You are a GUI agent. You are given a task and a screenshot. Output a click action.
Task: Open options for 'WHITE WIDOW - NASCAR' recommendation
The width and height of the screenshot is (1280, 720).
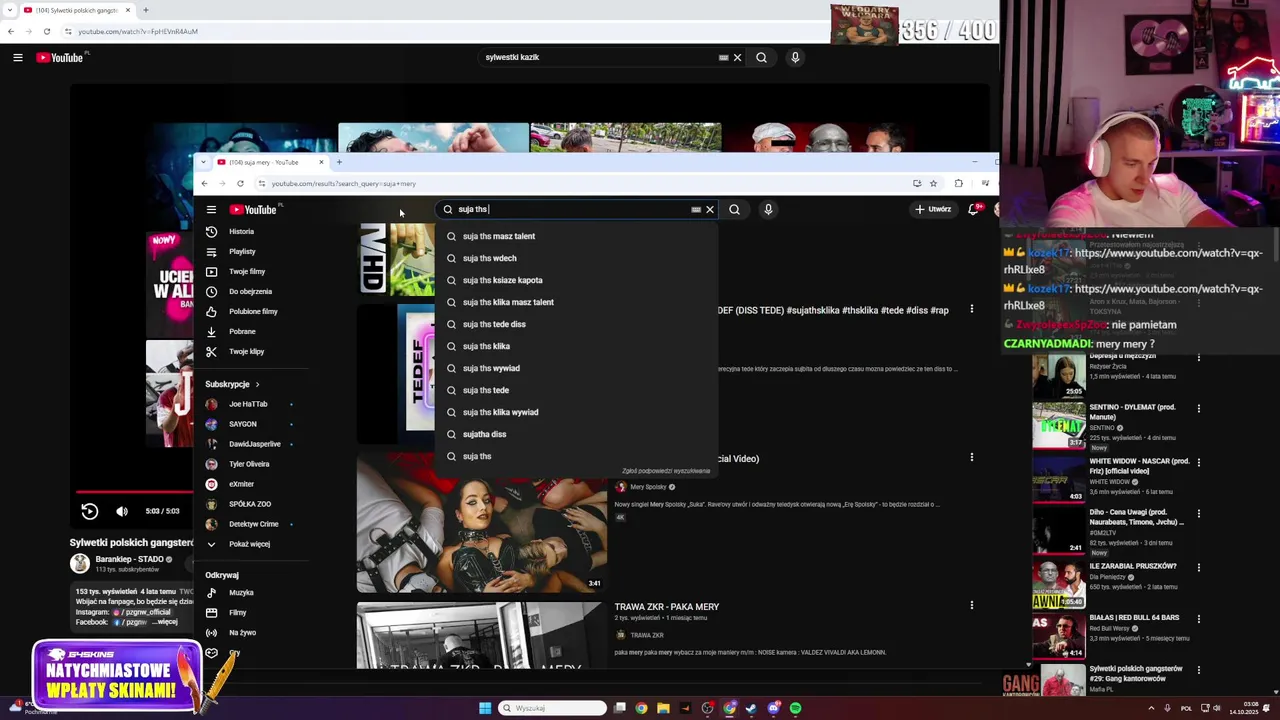click(x=1198, y=462)
